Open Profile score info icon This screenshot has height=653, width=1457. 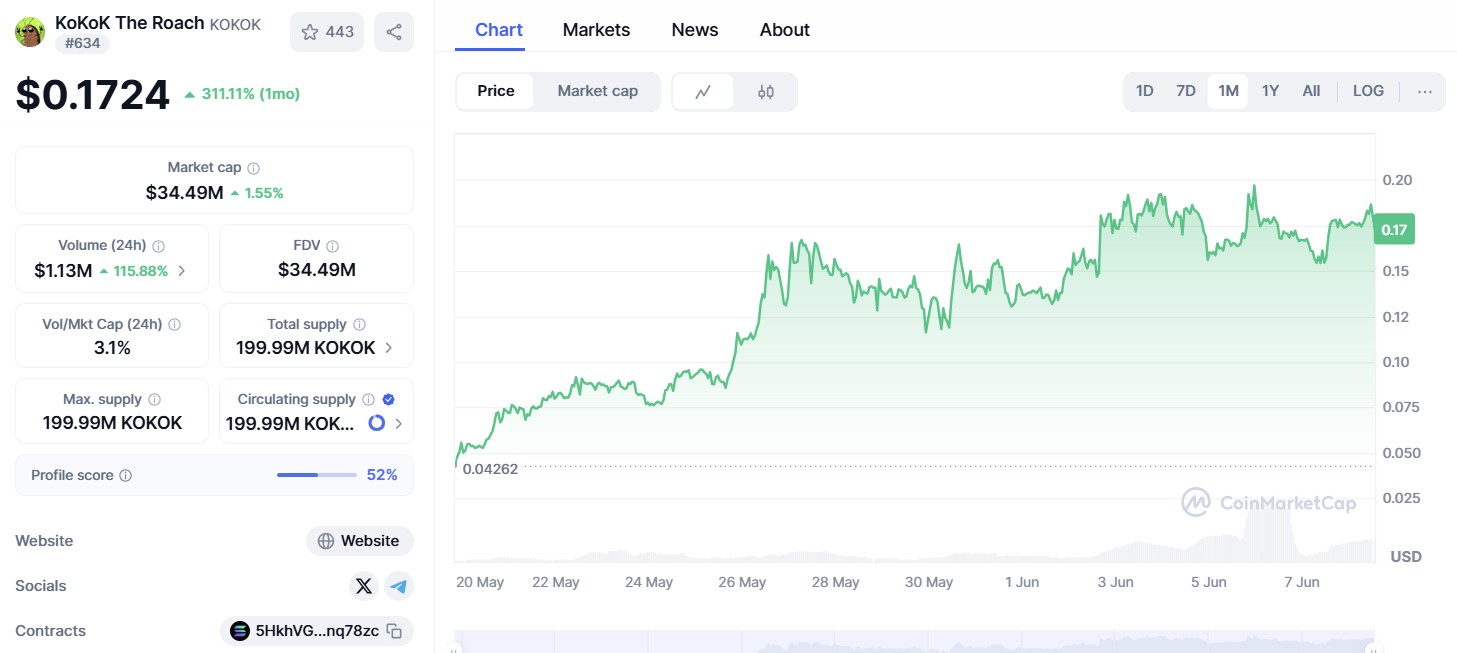coord(126,476)
